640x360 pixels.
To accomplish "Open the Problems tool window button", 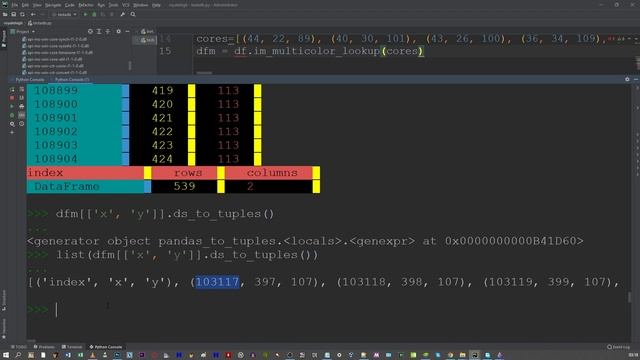I will pos(44,347).
